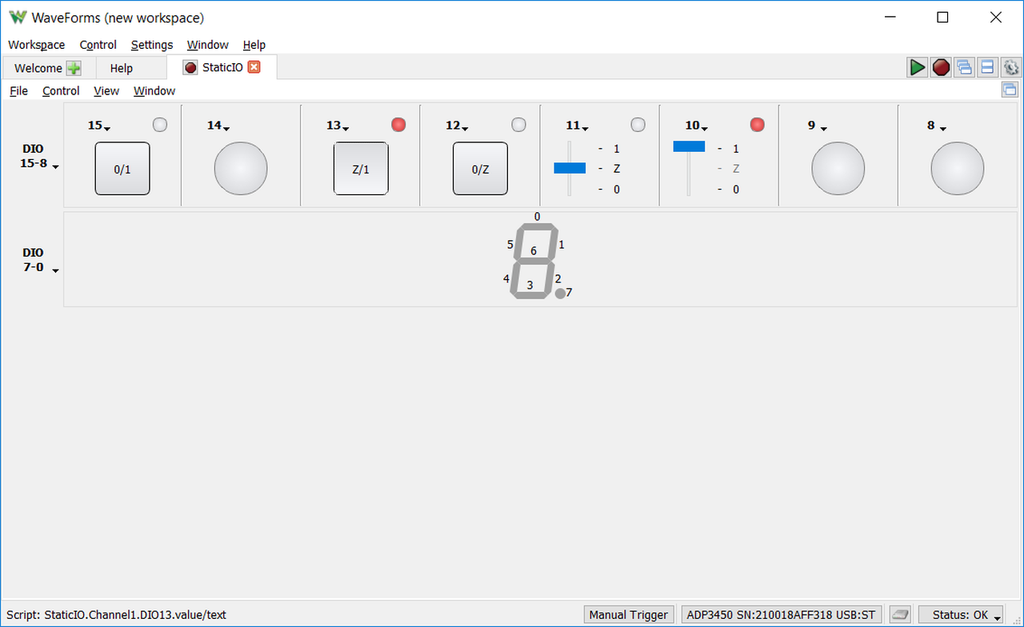This screenshot has height=627, width=1024.
Task: Click the cascade windows toolbar icon
Action: [964, 67]
